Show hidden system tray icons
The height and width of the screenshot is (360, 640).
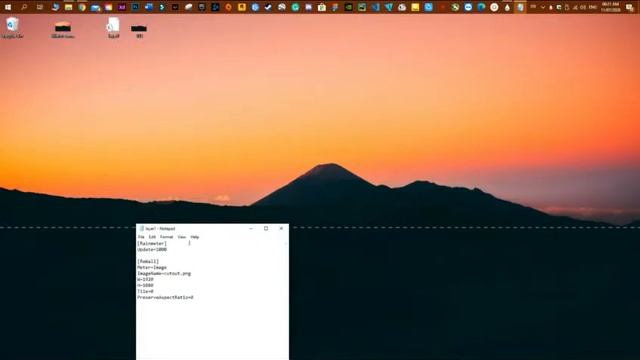click(542, 7)
